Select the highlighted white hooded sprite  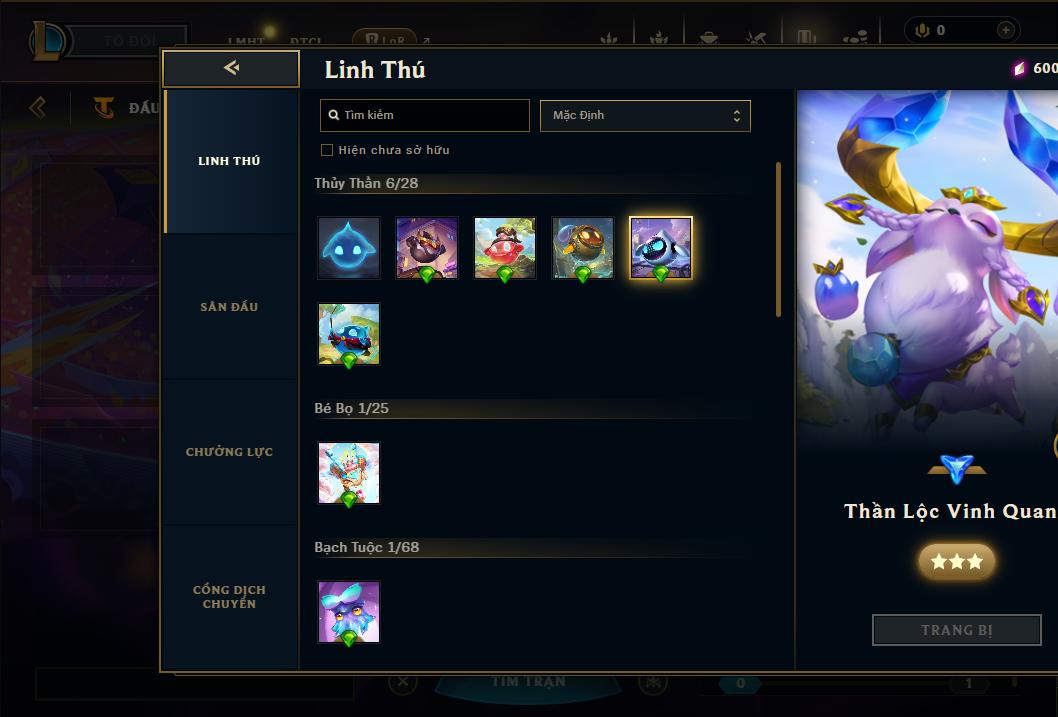661,248
